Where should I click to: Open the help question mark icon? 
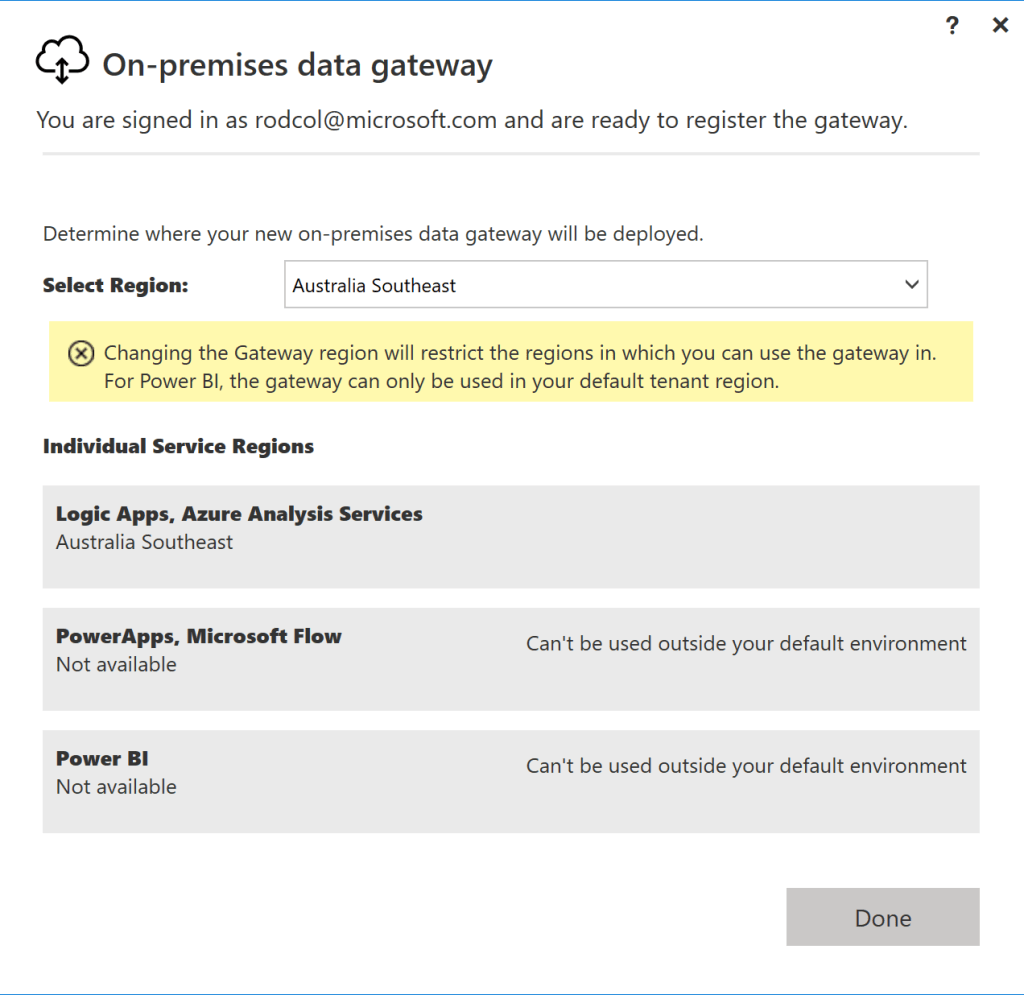coord(951,25)
